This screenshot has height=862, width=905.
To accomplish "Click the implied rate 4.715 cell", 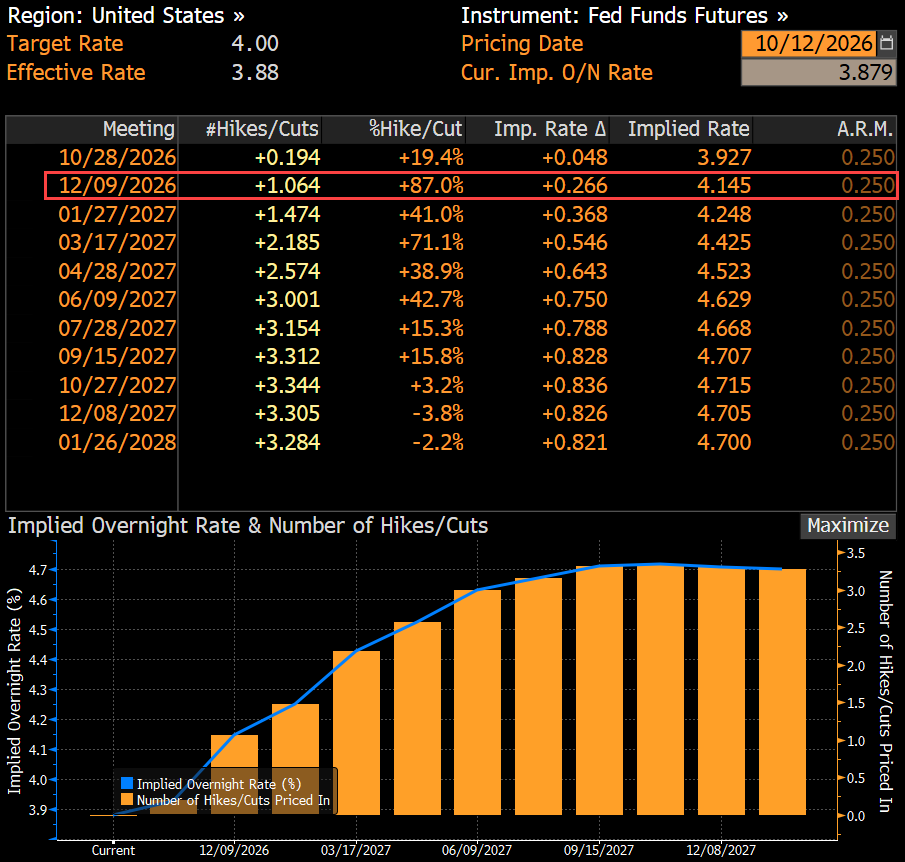I will 724,385.
